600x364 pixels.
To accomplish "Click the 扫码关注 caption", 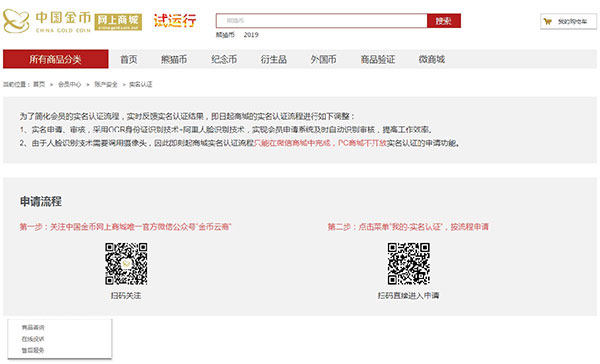I will coord(126,295).
